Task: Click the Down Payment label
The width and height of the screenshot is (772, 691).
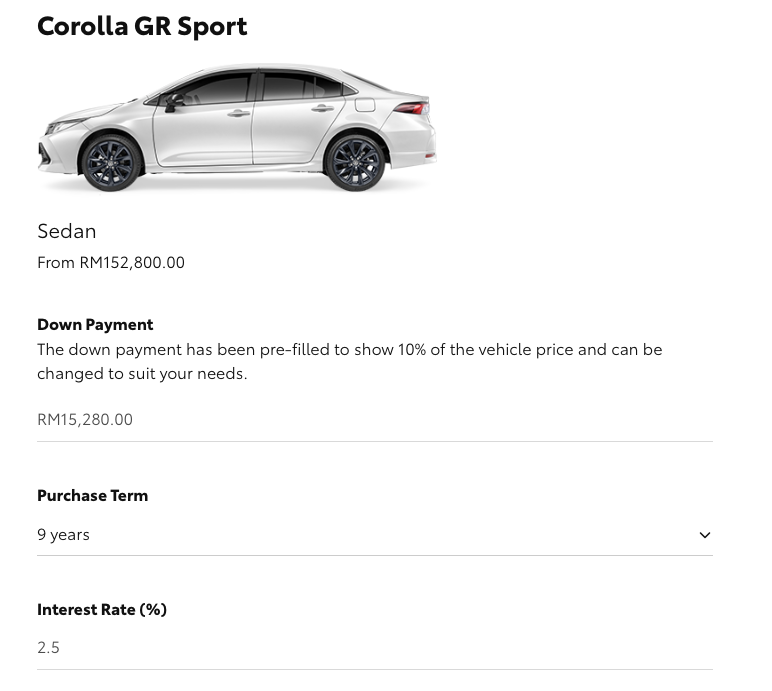Action: pyautogui.click(x=95, y=324)
